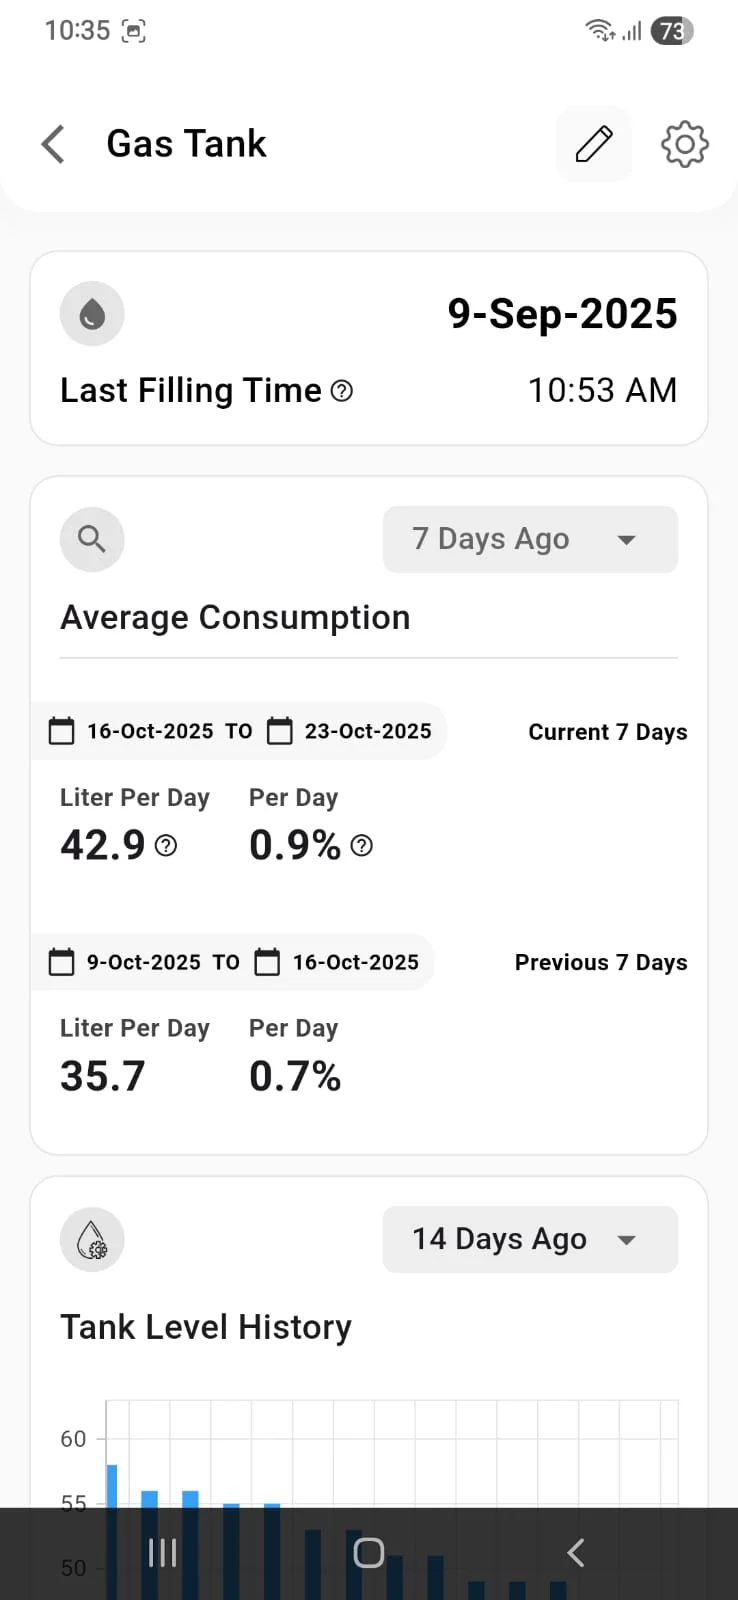Image resolution: width=738 pixels, height=1600 pixels.
Task: Tap the droplet gear icon above Tank Level History
Action: [92, 1239]
